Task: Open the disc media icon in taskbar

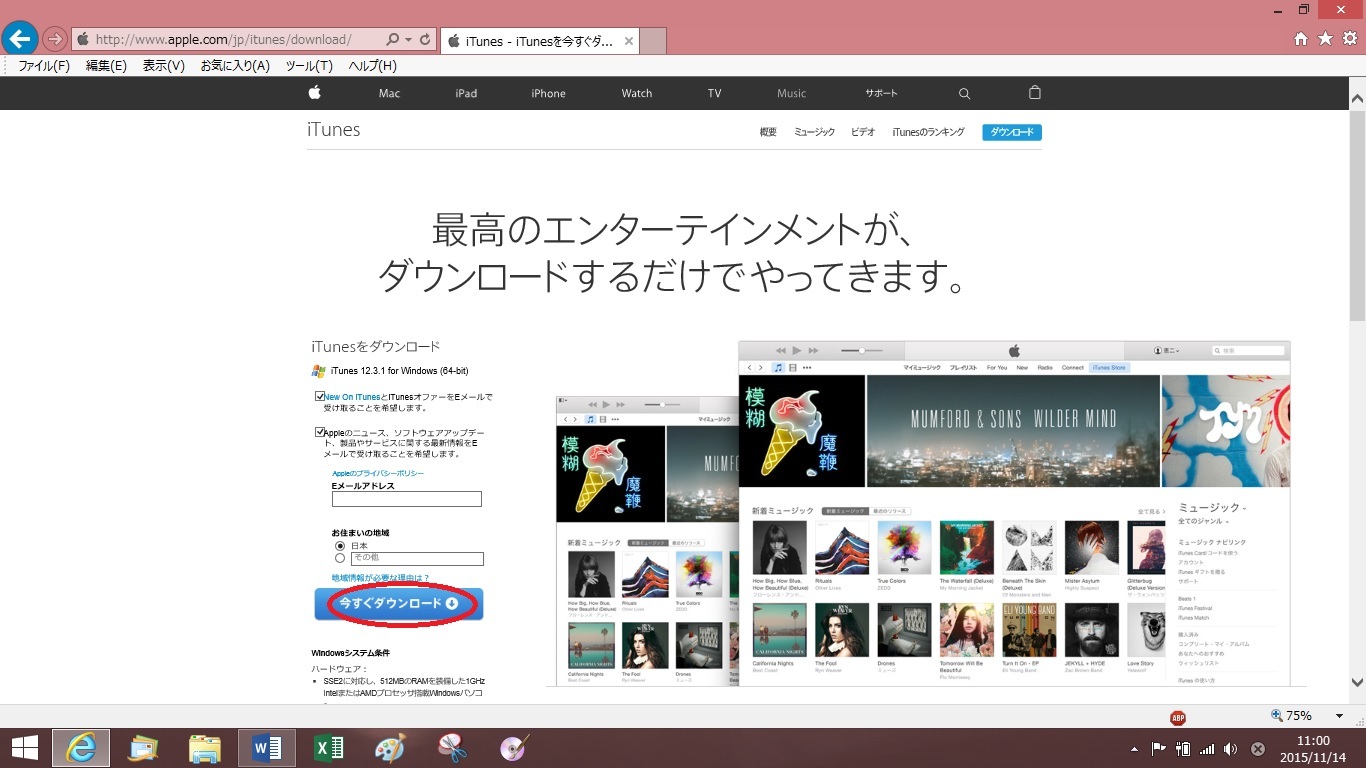Action: pyautogui.click(x=515, y=748)
